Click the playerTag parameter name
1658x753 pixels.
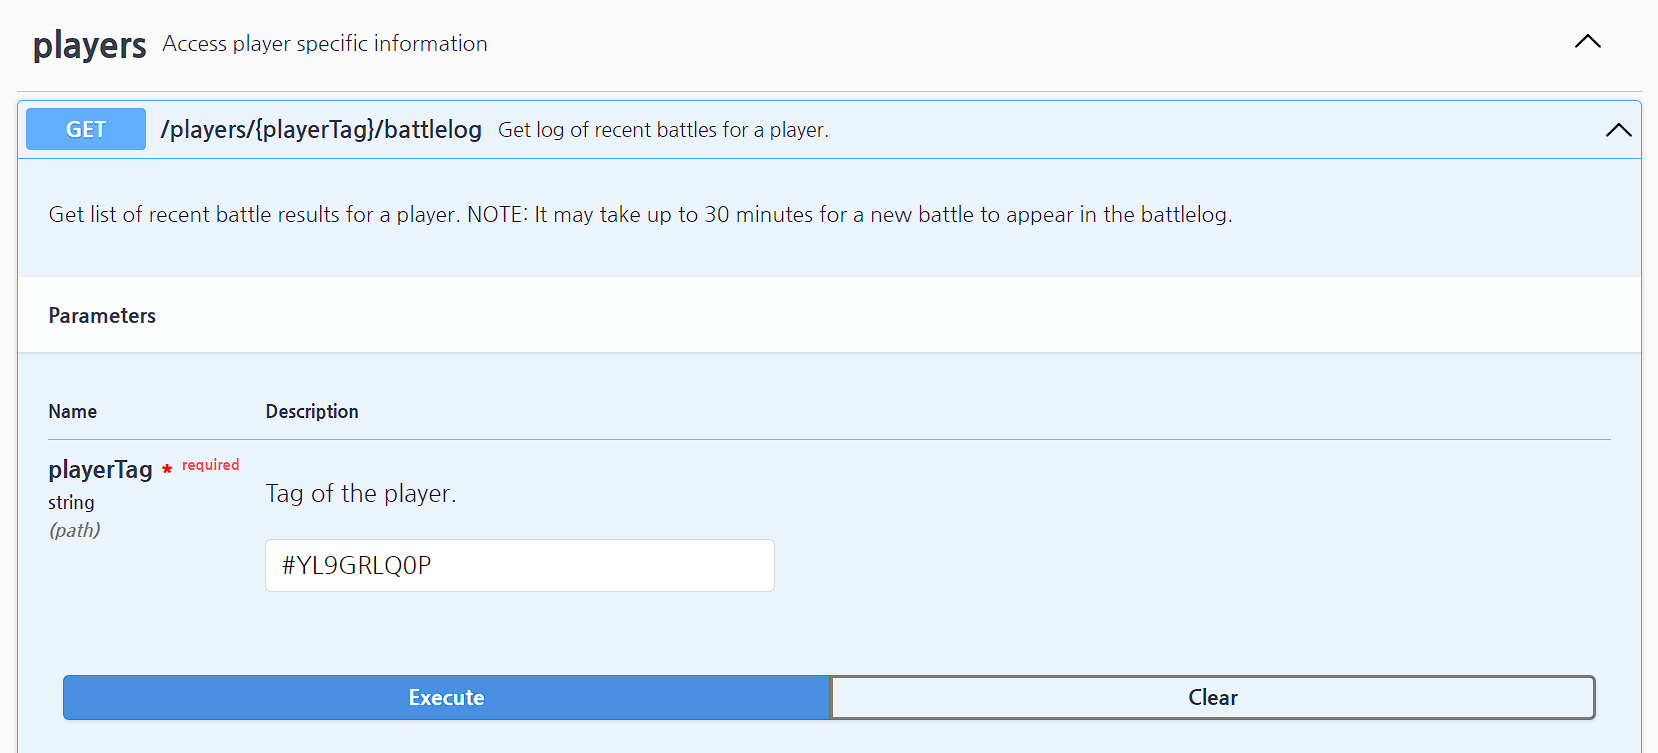click(100, 469)
